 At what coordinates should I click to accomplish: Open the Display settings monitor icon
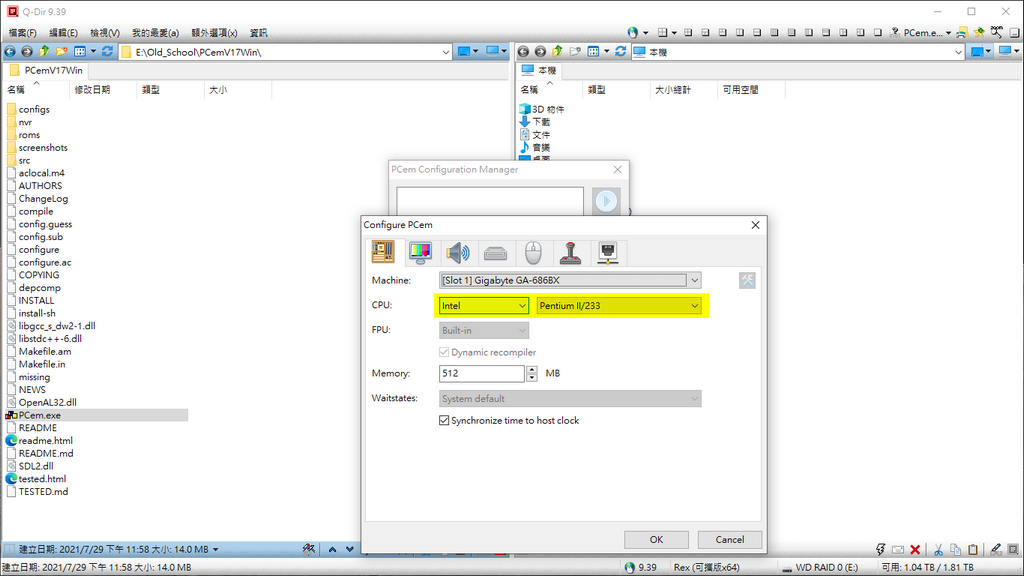(x=420, y=252)
